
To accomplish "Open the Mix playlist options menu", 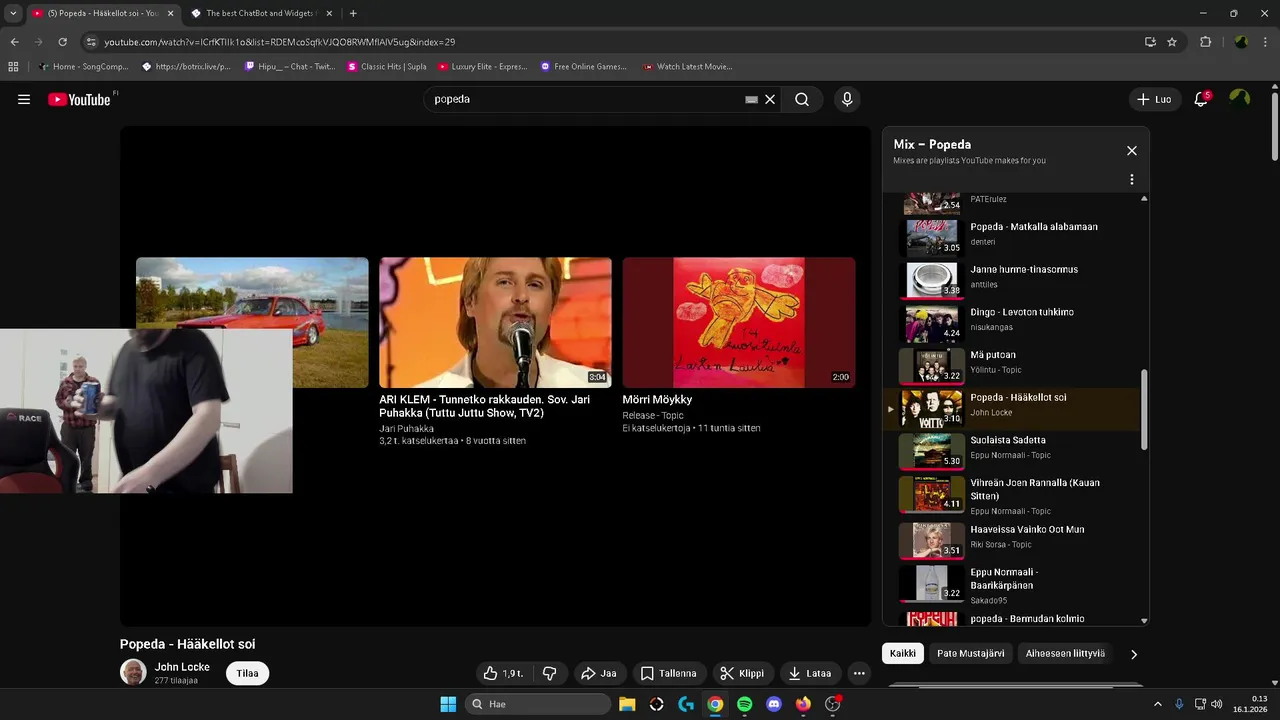I will pos(1132,180).
